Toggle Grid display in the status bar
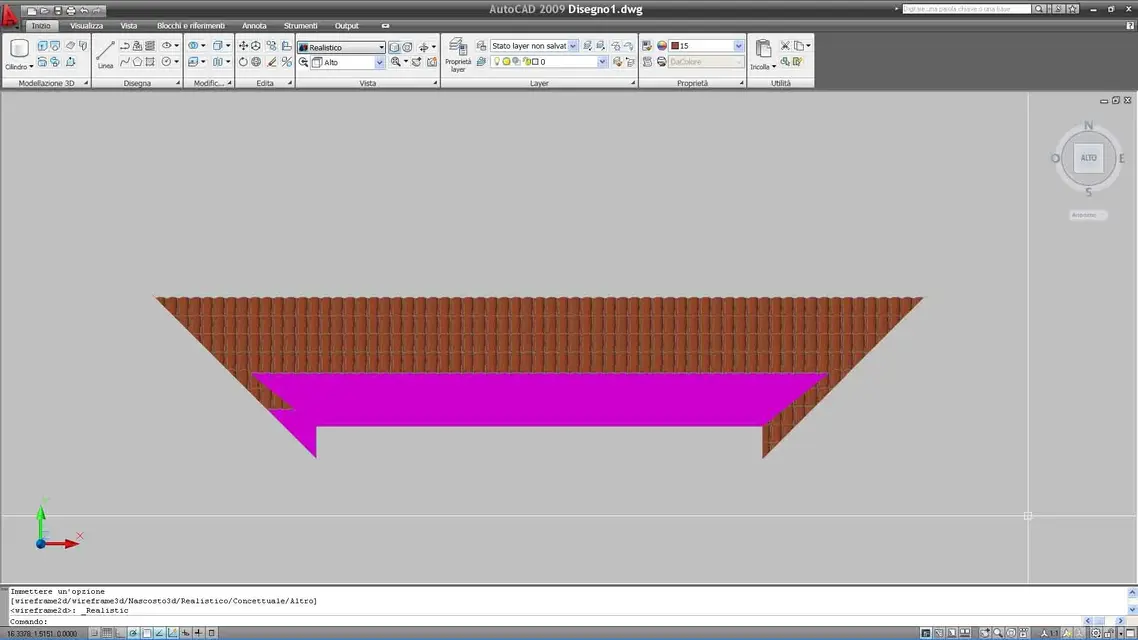Image resolution: width=1138 pixels, height=640 pixels. coord(107,633)
